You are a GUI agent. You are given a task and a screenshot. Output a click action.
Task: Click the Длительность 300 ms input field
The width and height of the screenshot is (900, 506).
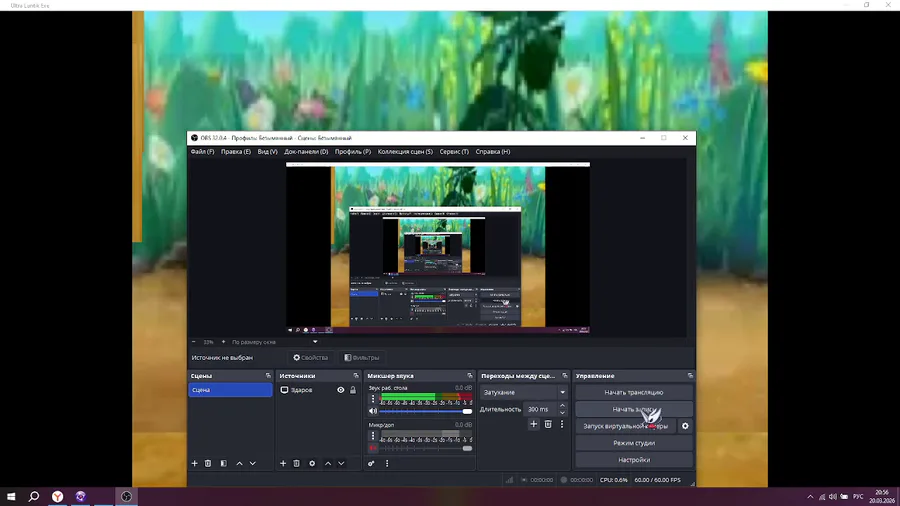point(541,409)
